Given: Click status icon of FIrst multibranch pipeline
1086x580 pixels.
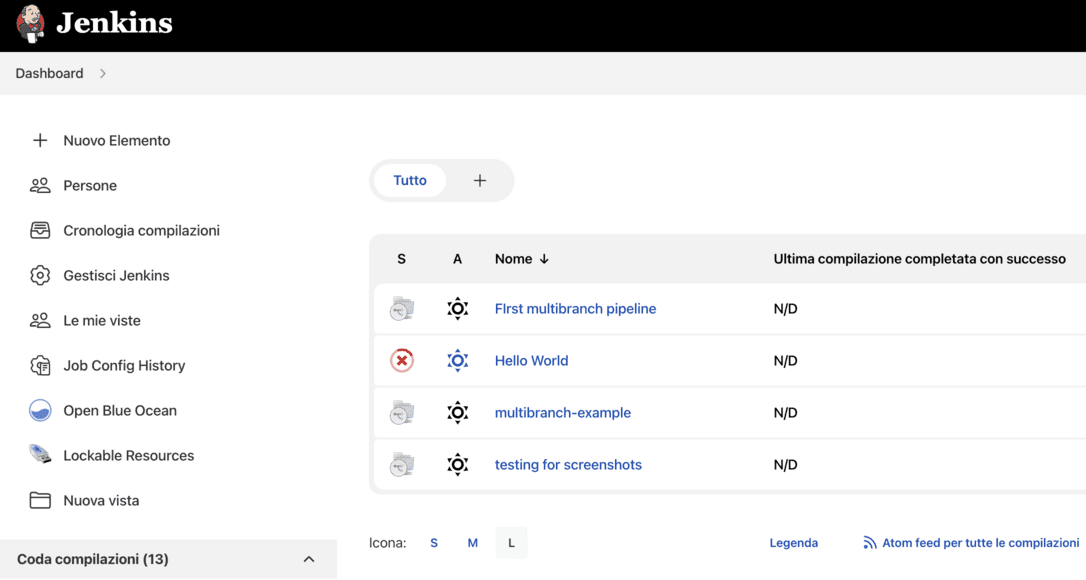Looking at the screenshot, I should click(402, 309).
